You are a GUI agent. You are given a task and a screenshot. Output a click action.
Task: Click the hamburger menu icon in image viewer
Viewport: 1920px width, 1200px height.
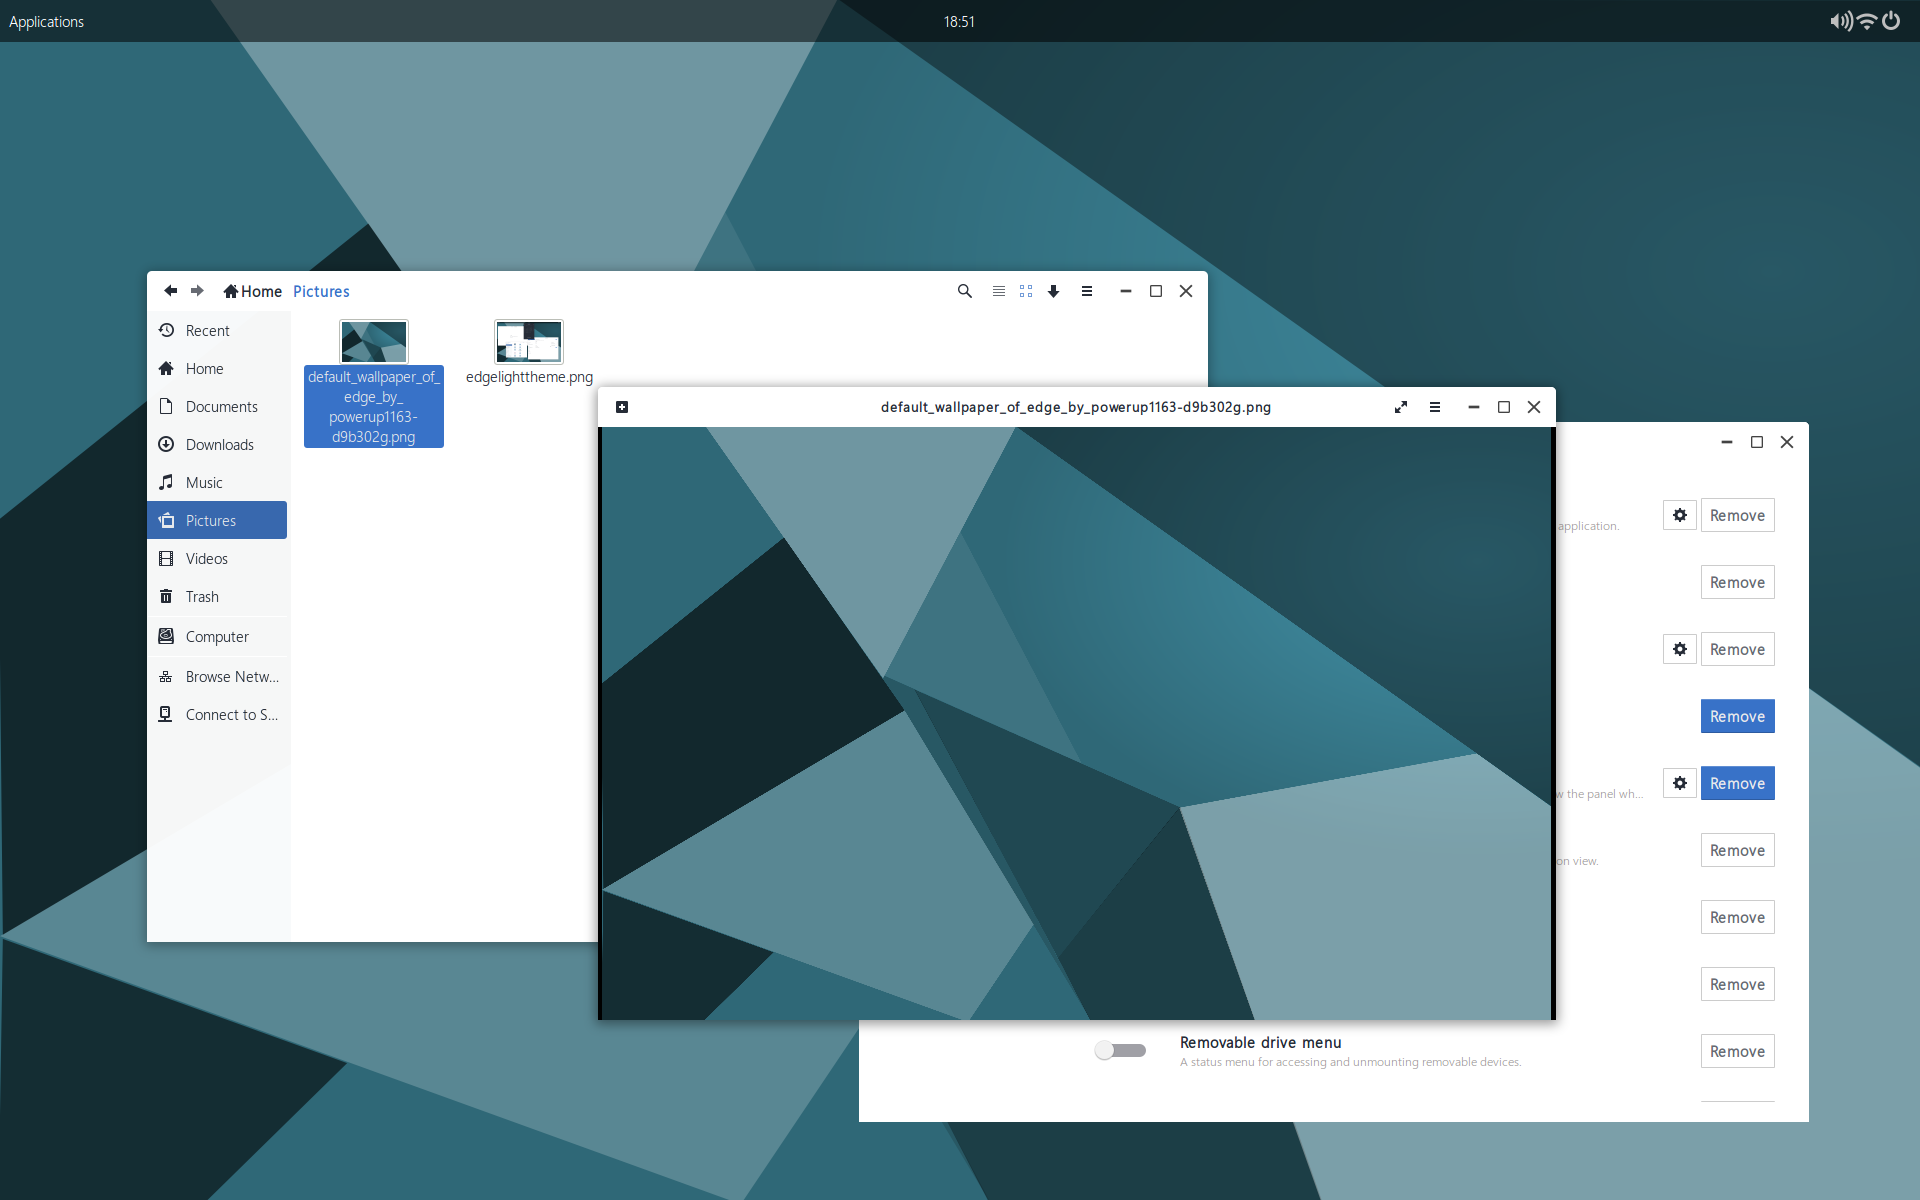1433,406
